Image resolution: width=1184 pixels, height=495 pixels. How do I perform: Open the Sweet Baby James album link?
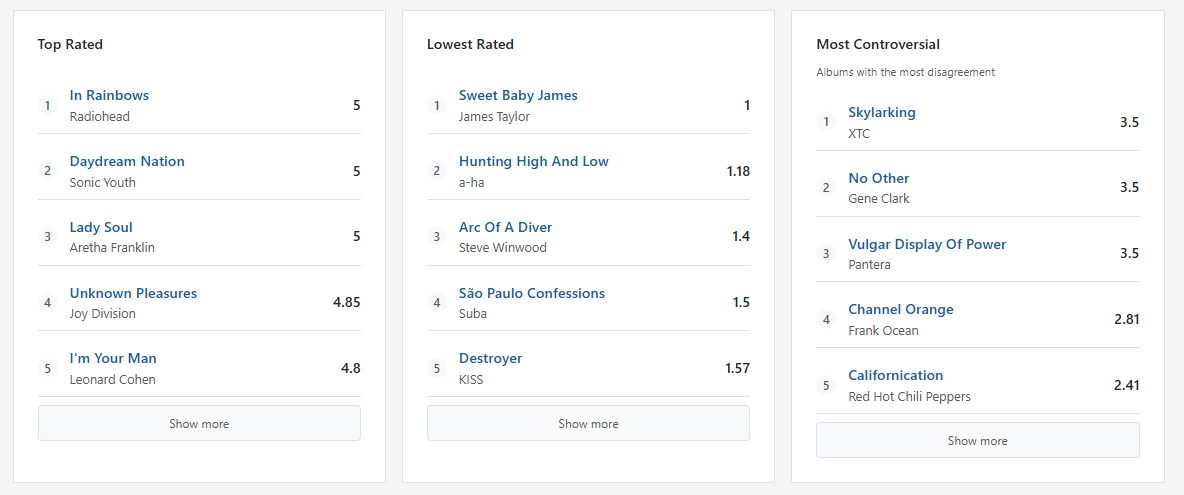[x=518, y=96]
